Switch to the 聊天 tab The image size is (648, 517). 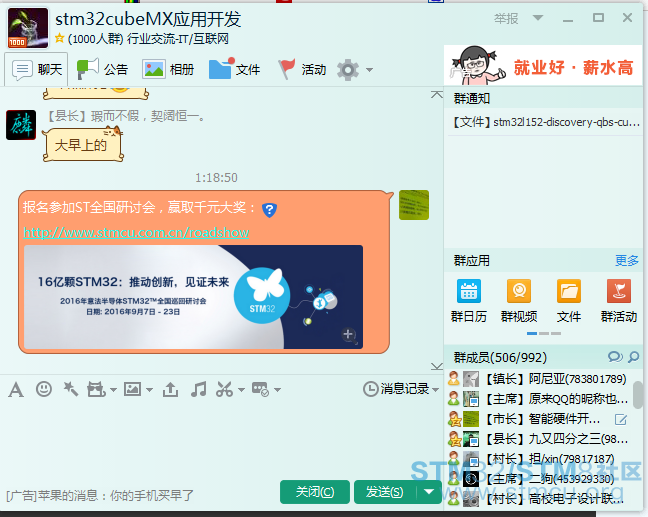36,69
